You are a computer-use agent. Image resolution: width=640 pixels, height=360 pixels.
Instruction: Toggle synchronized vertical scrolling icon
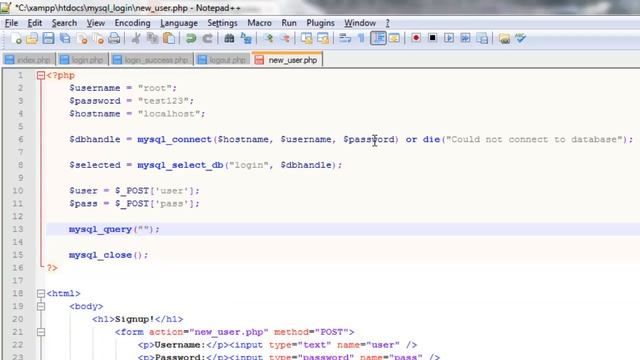coord(306,38)
